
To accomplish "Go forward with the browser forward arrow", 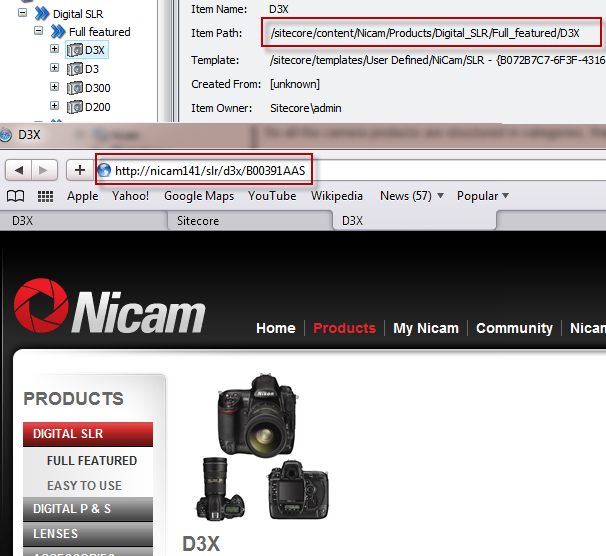I will [x=44, y=170].
